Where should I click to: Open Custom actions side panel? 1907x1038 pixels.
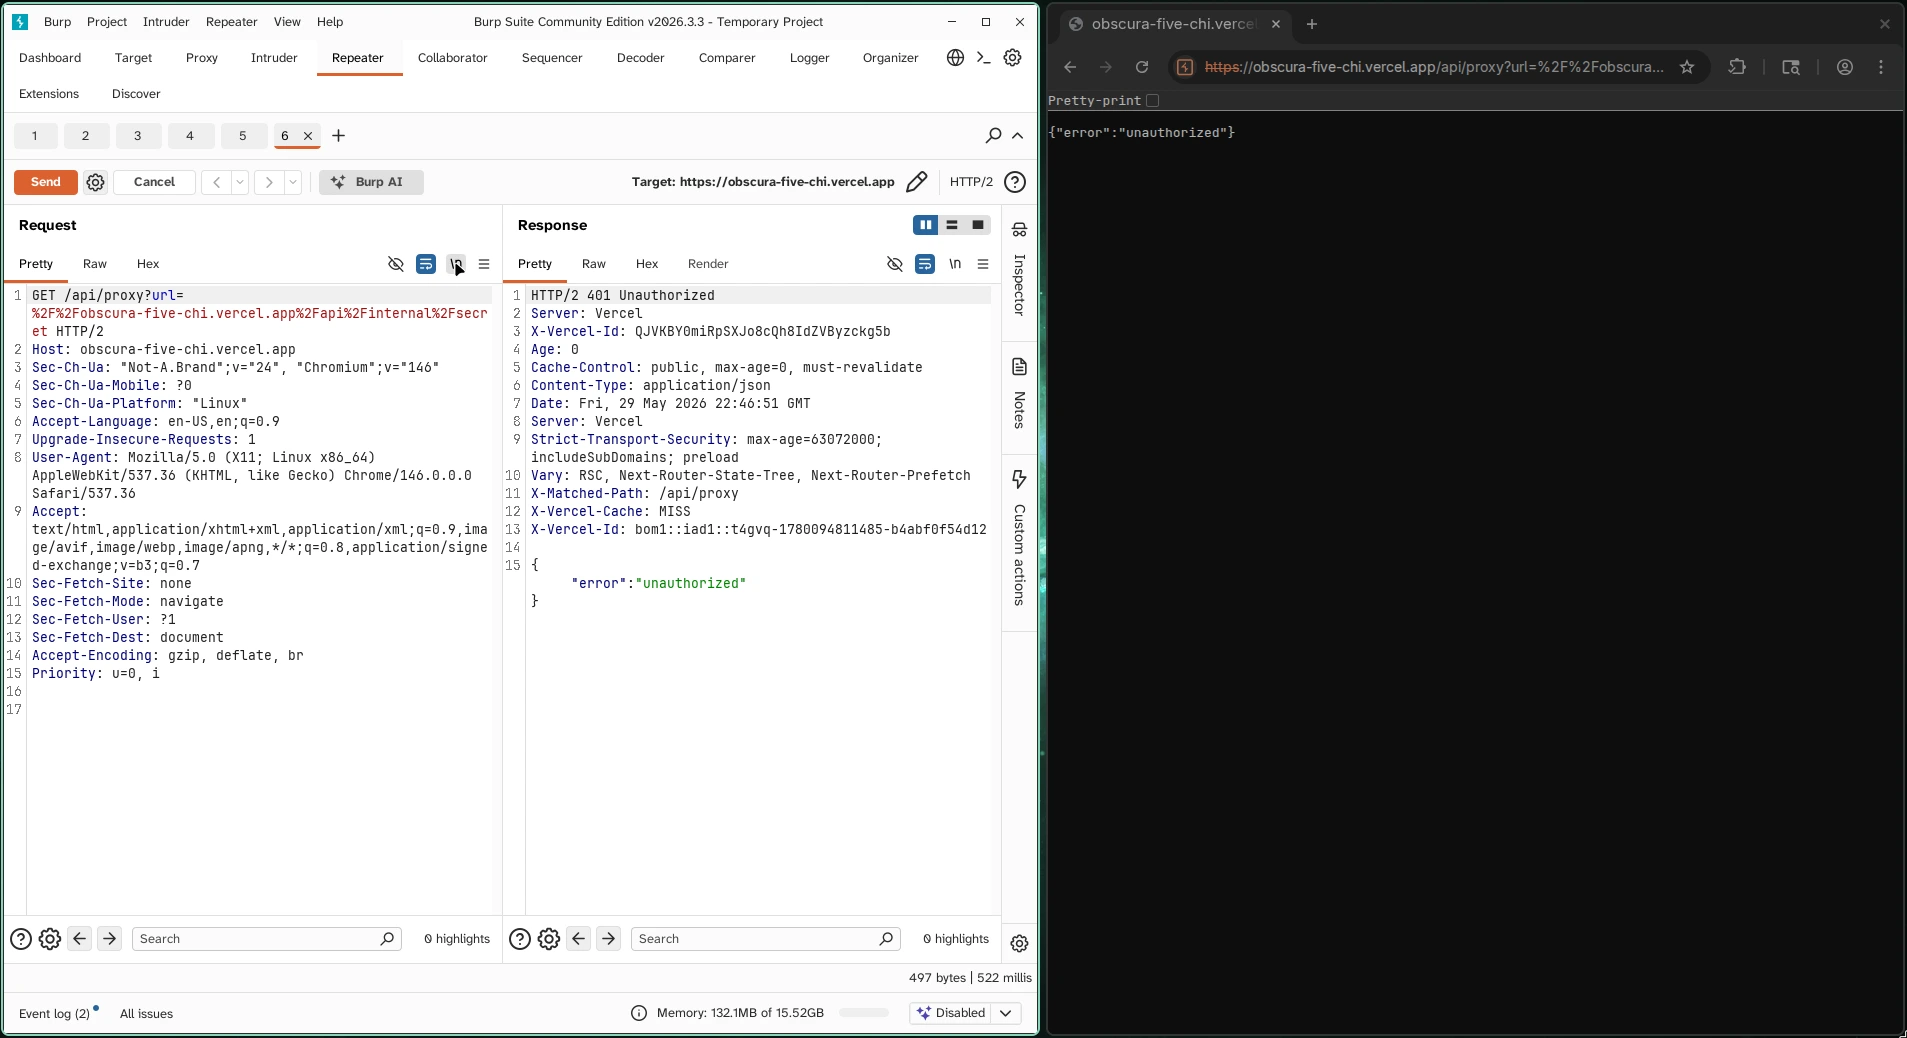coord(1019,538)
